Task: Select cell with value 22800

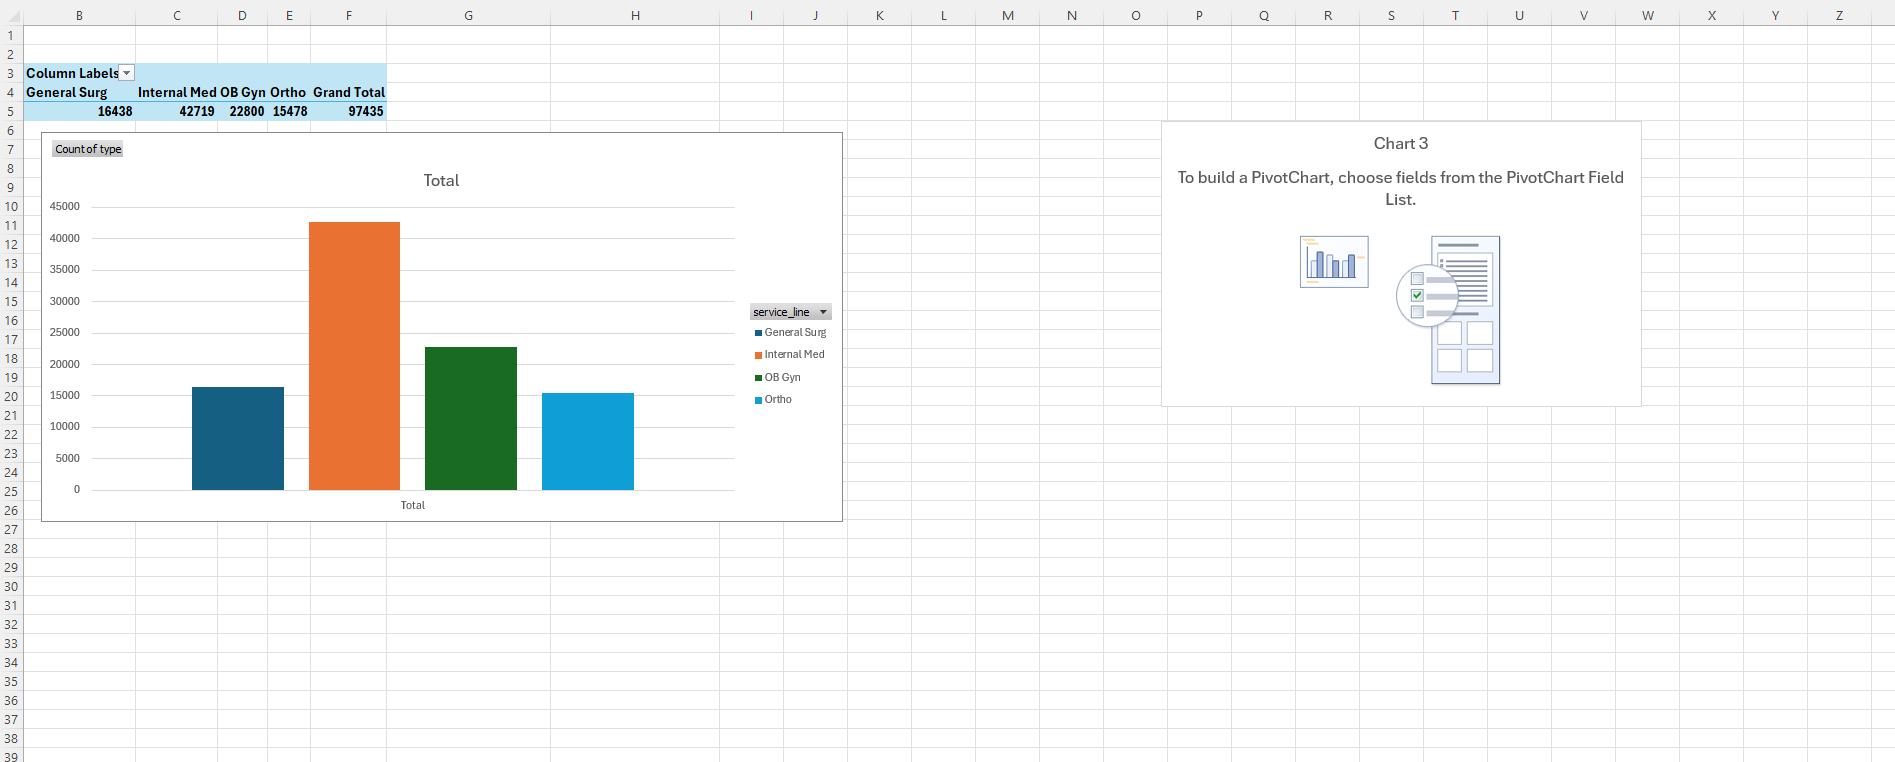Action: (x=242, y=111)
